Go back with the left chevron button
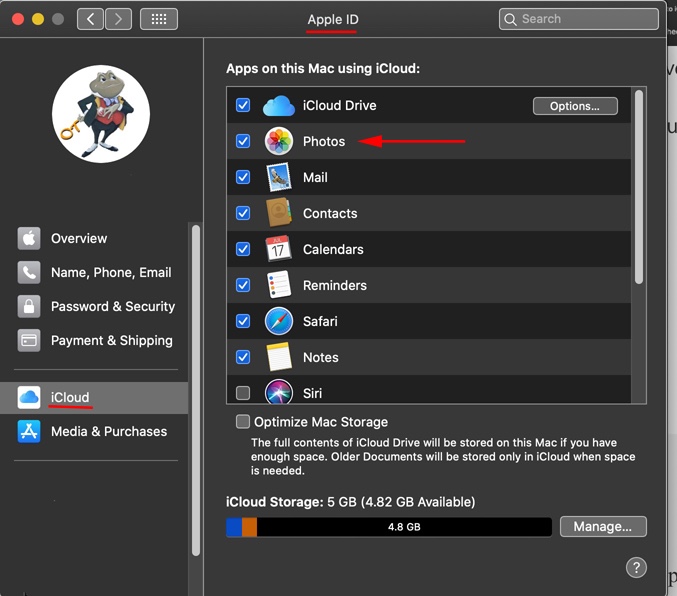The height and width of the screenshot is (596, 677). tap(90, 19)
